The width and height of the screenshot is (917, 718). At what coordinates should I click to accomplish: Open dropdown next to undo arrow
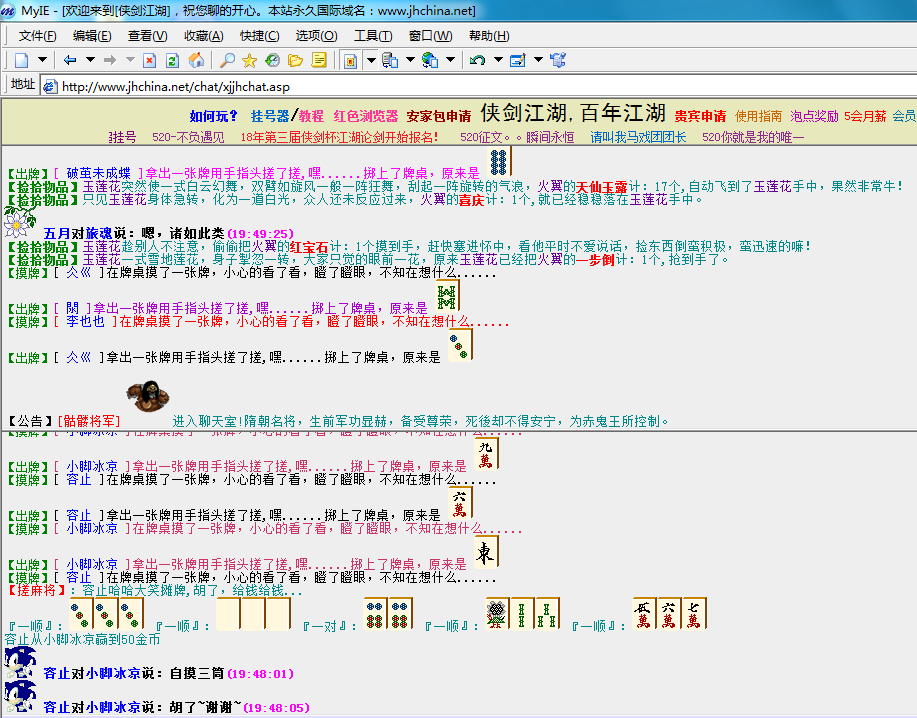click(498, 60)
